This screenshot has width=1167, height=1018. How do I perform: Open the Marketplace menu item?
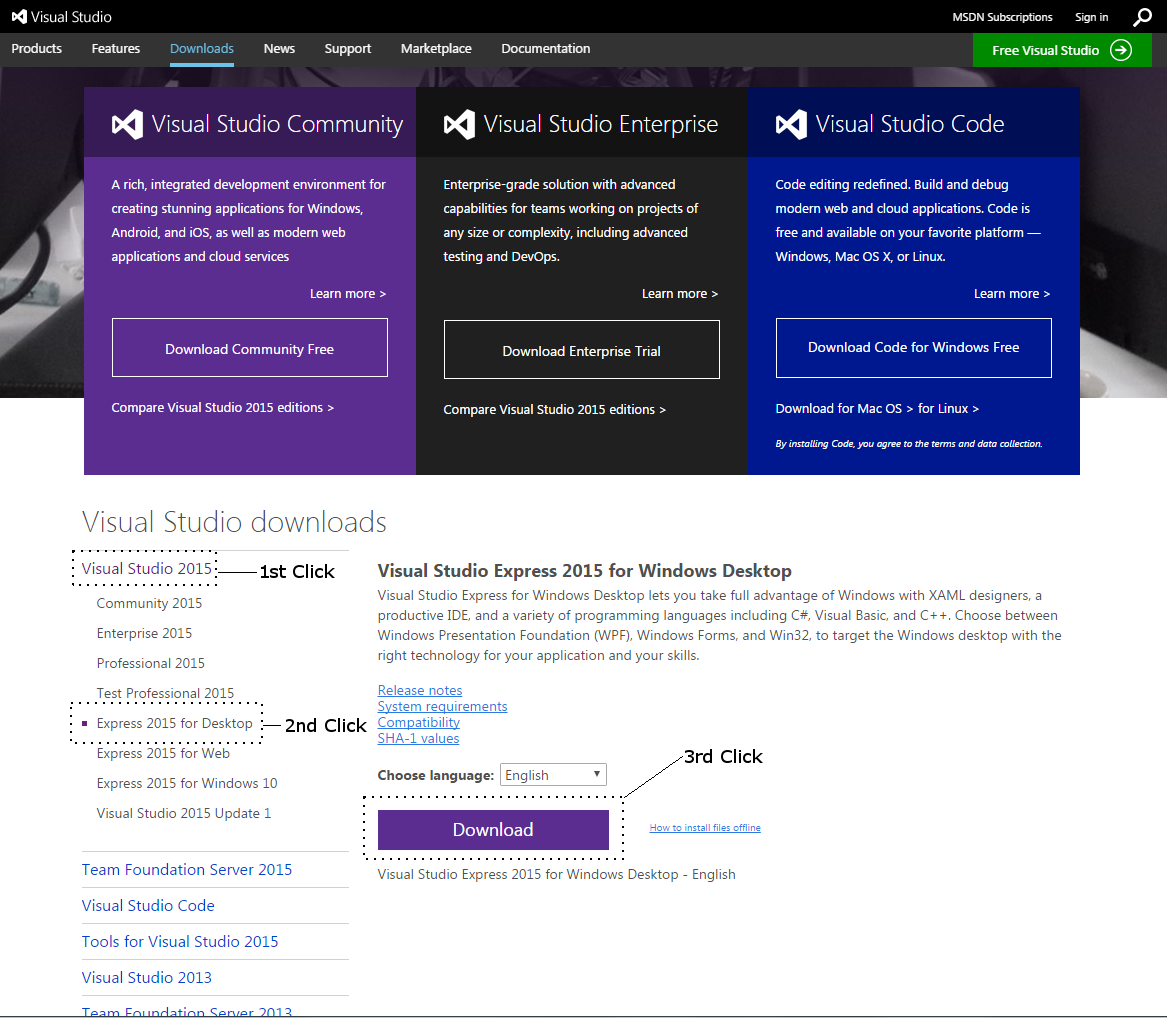click(436, 48)
